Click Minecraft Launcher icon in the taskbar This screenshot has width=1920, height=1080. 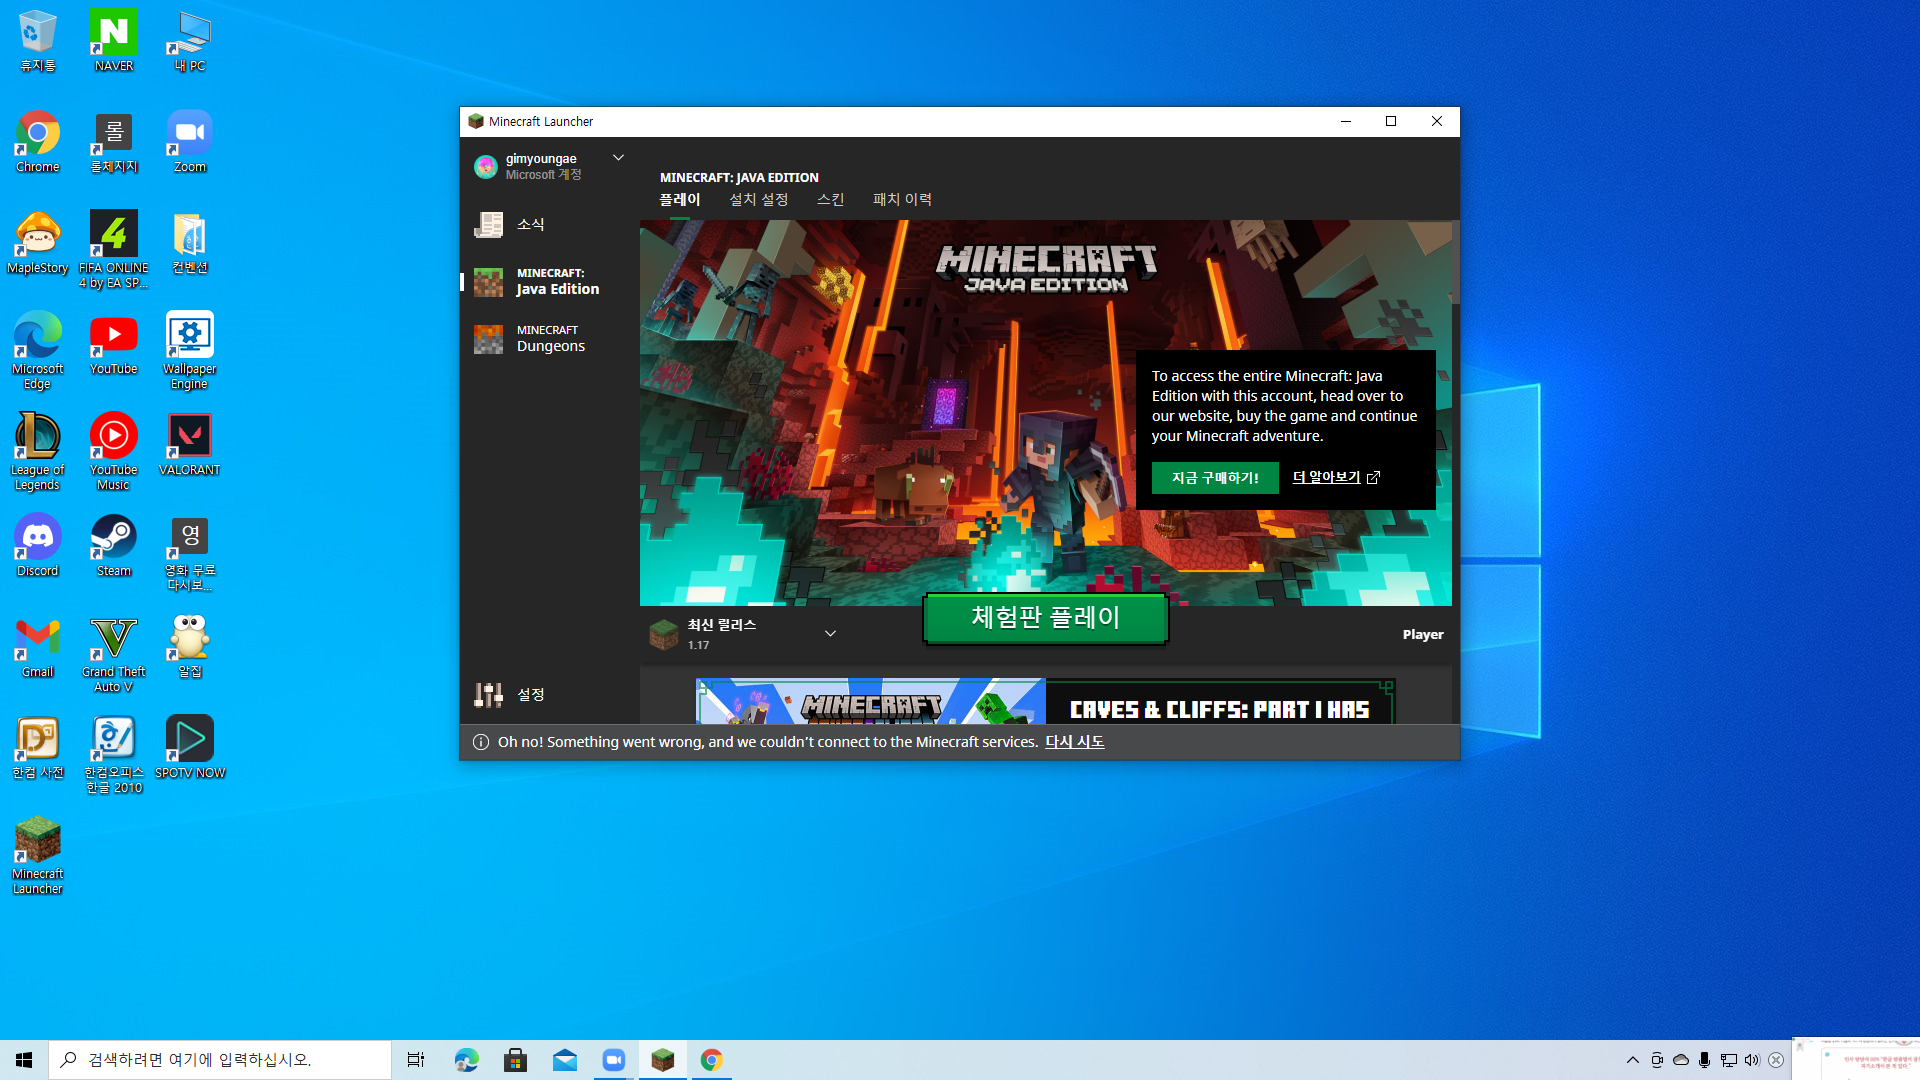click(x=662, y=1060)
